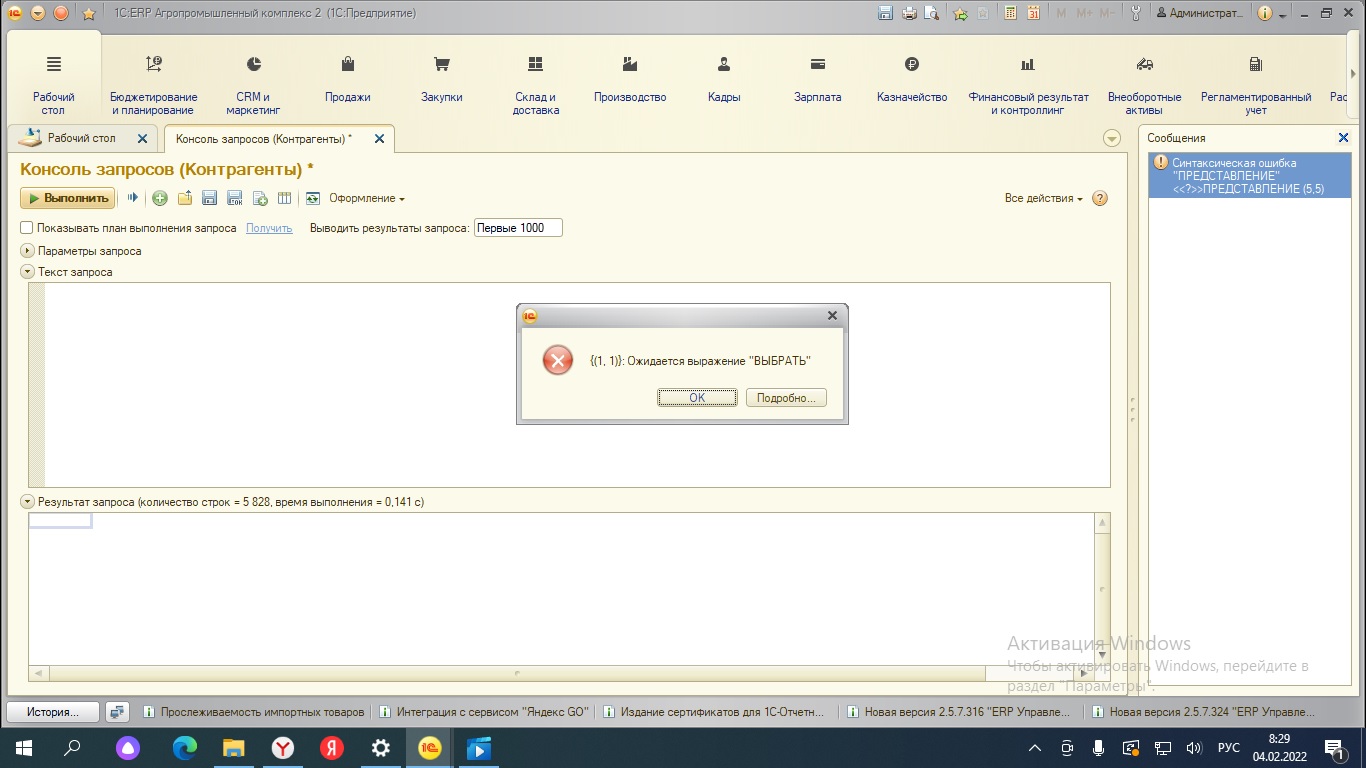Open the Производство section
Viewport: 1366px width, 768px height.
point(630,80)
